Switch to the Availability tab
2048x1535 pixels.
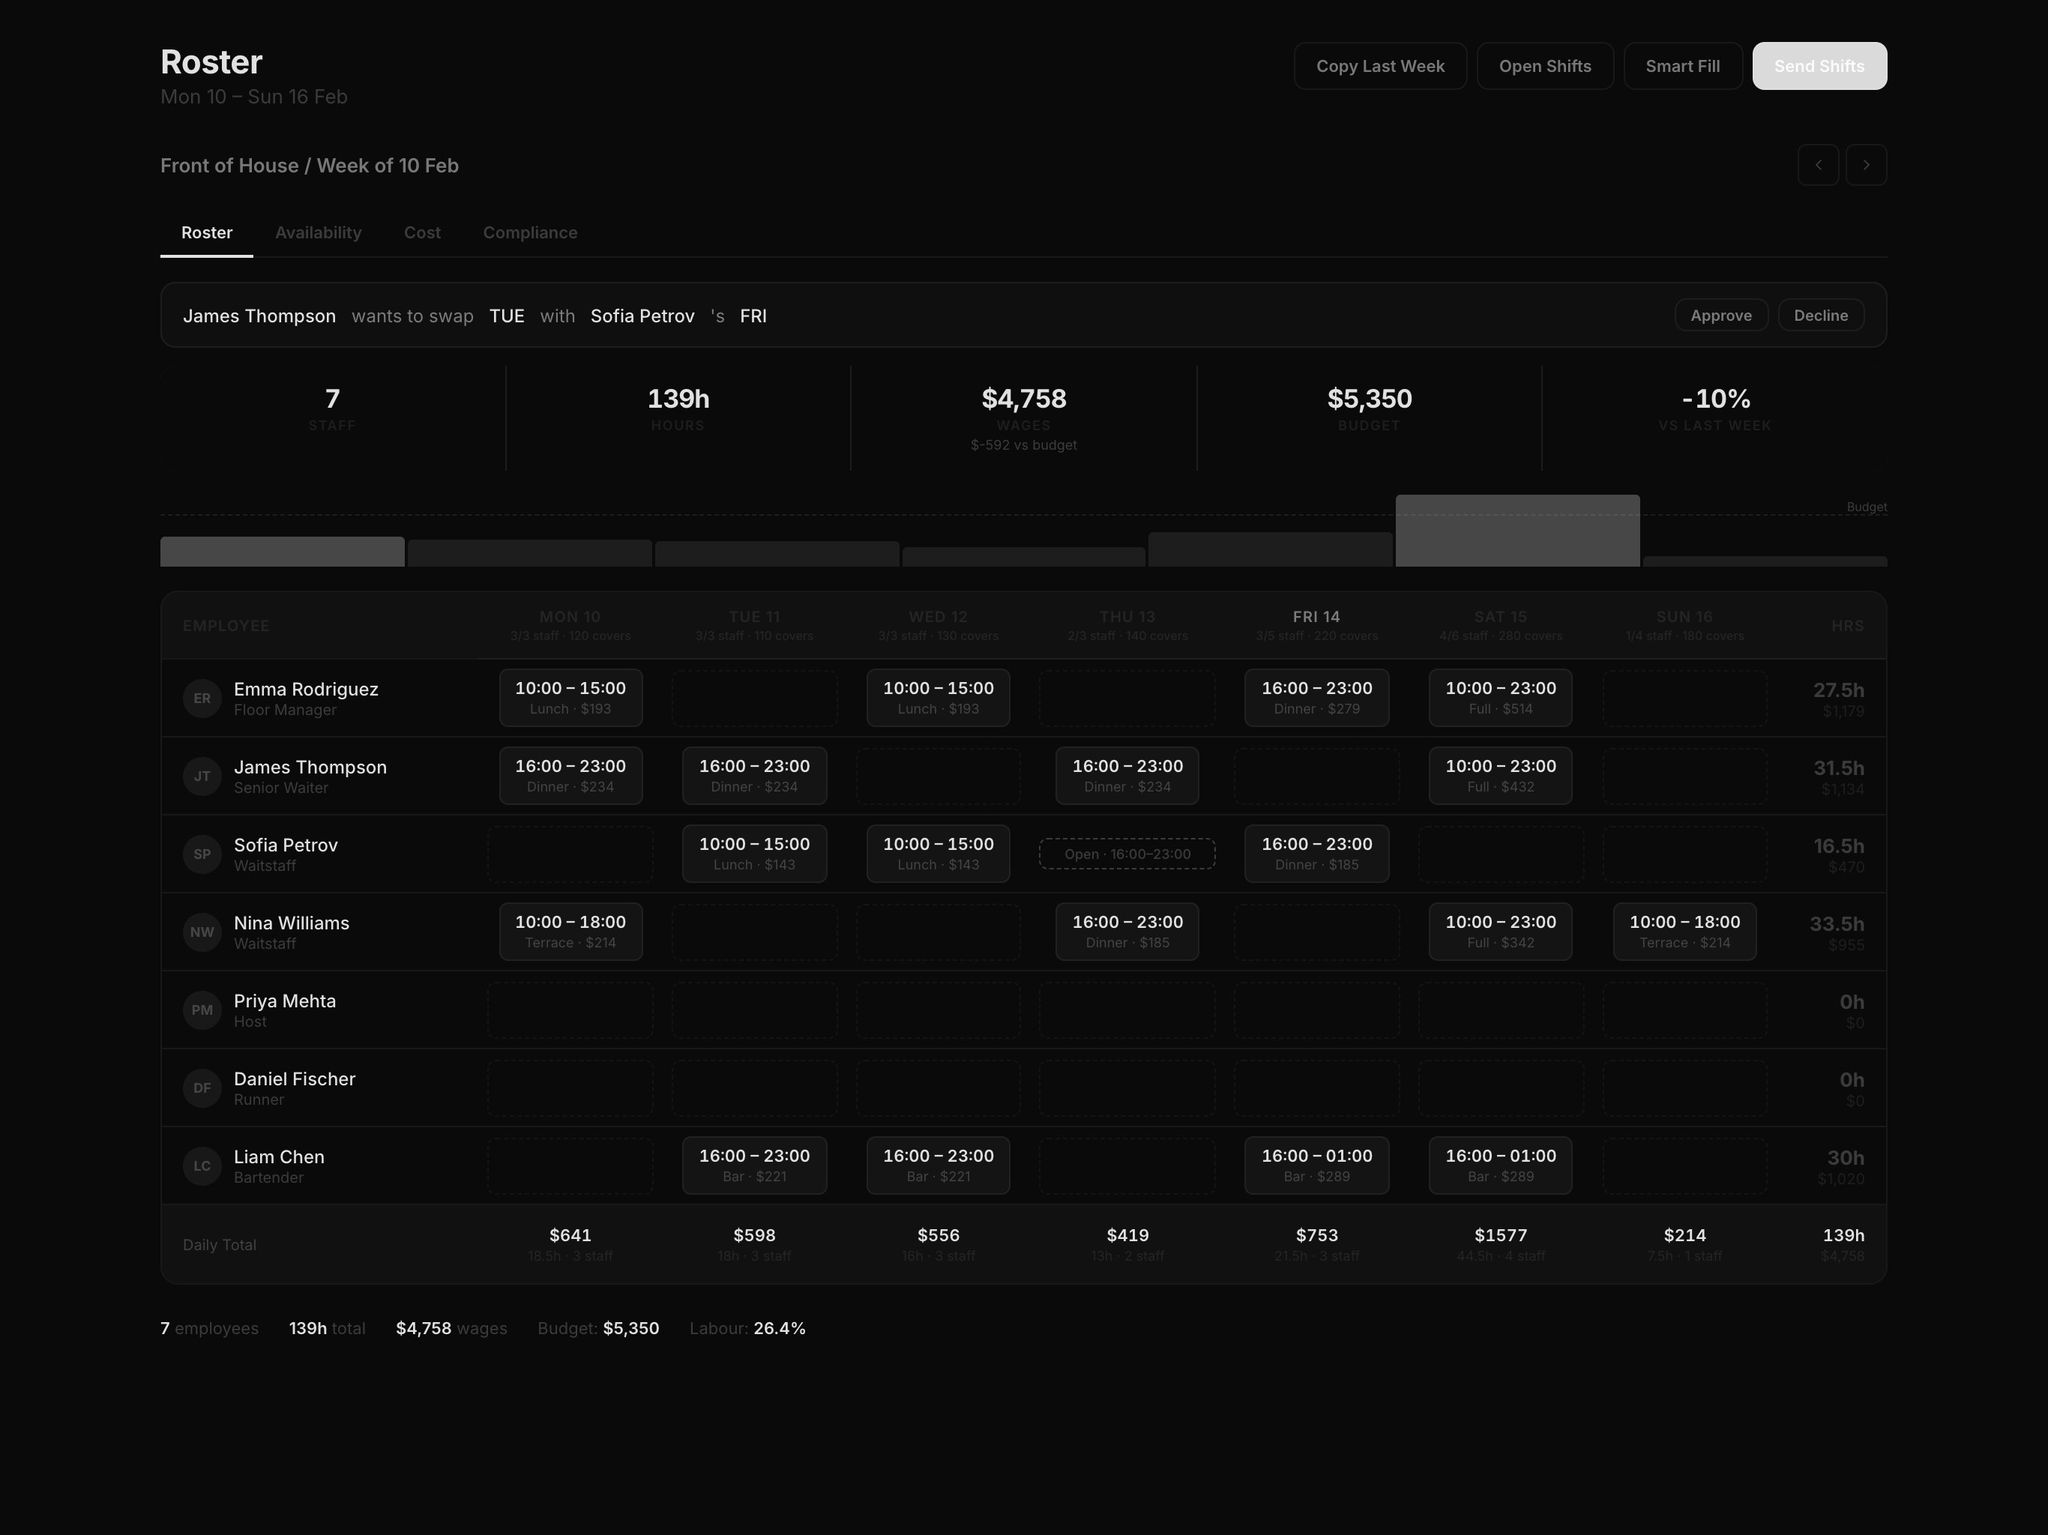pyautogui.click(x=318, y=233)
